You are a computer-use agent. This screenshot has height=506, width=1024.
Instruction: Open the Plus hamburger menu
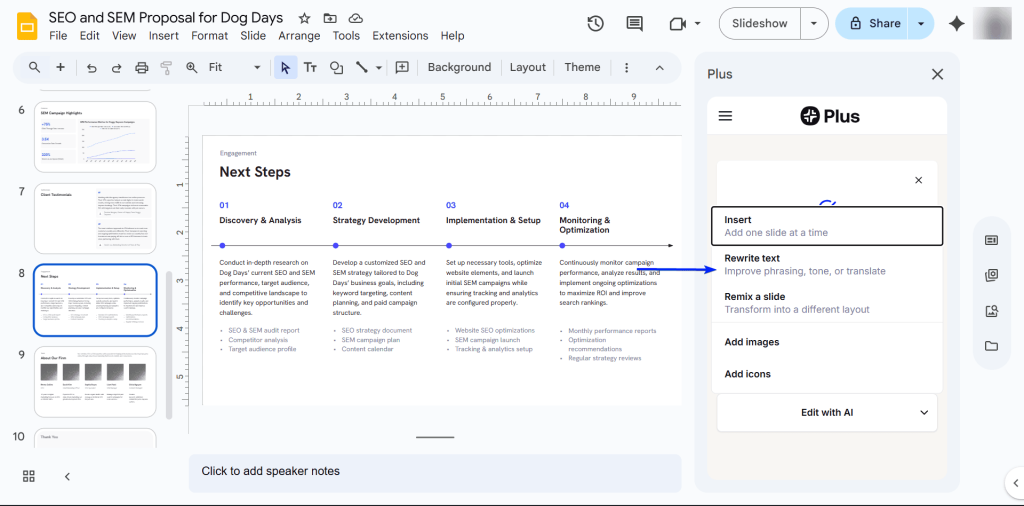[x=726, y=116]
